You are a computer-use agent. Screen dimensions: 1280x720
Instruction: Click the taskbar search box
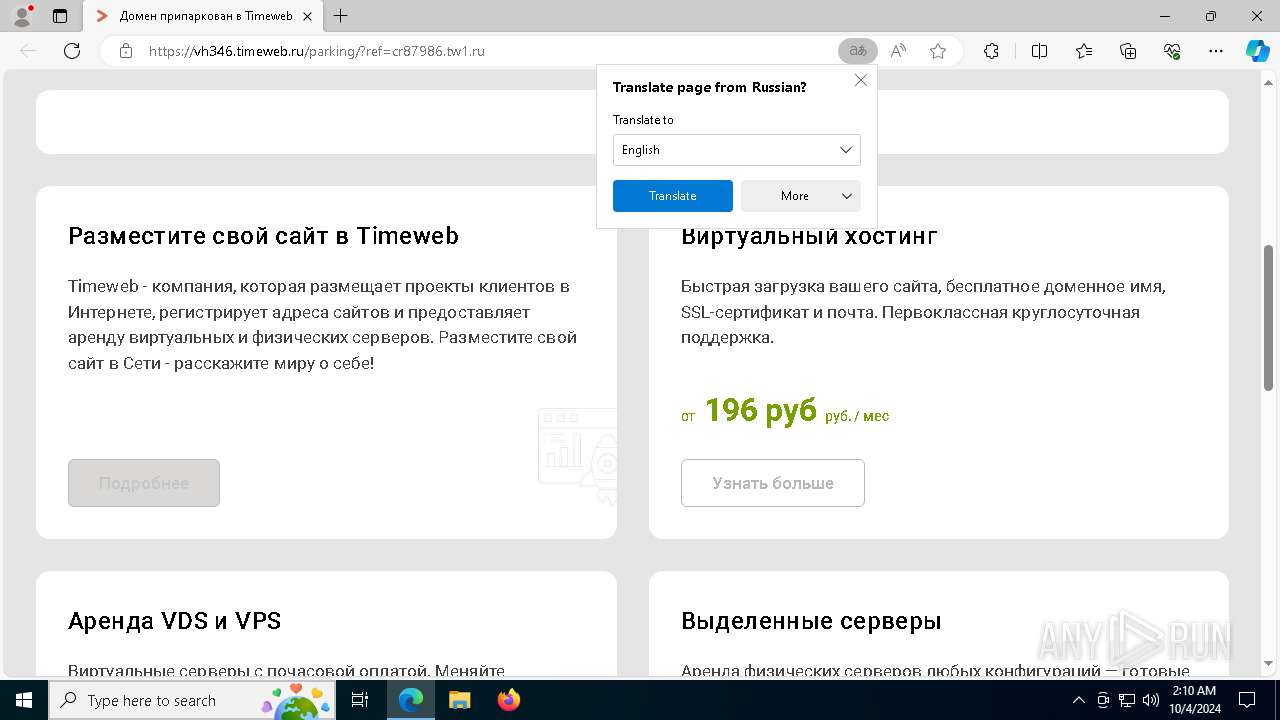[x=194, y=700]
